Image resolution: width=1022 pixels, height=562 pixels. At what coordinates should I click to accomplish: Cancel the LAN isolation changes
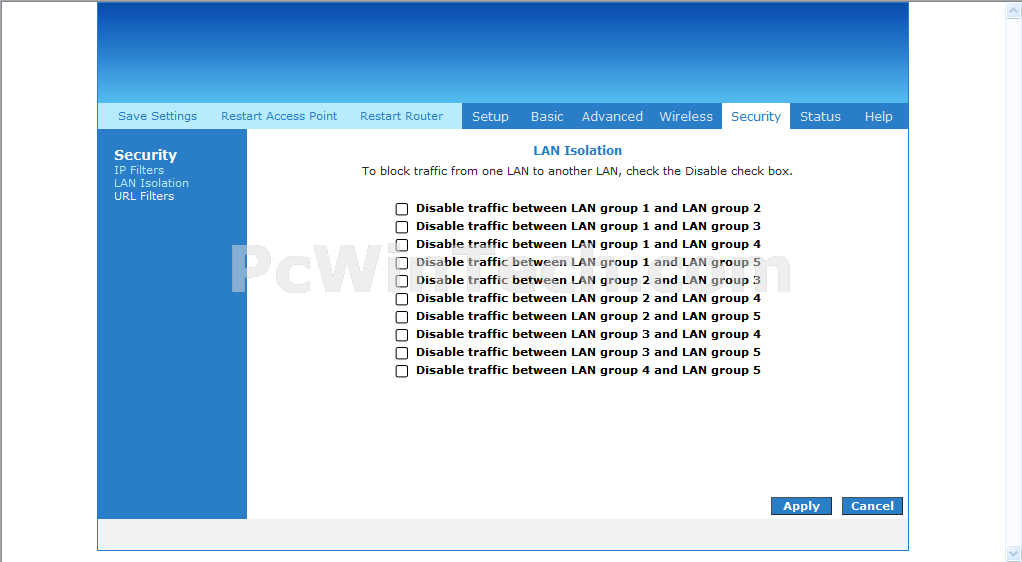[x=872, y=506]
